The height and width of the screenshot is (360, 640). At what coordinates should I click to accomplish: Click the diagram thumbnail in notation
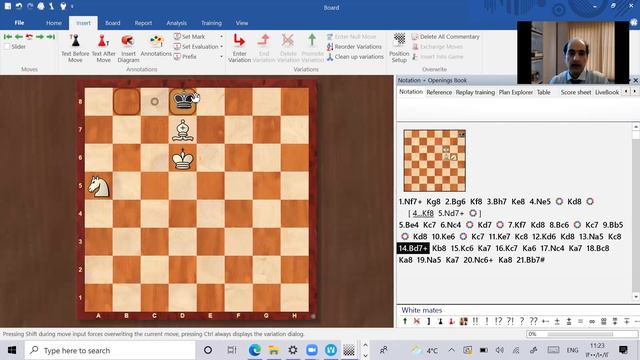pyautogui.click(x=434, y=160)
